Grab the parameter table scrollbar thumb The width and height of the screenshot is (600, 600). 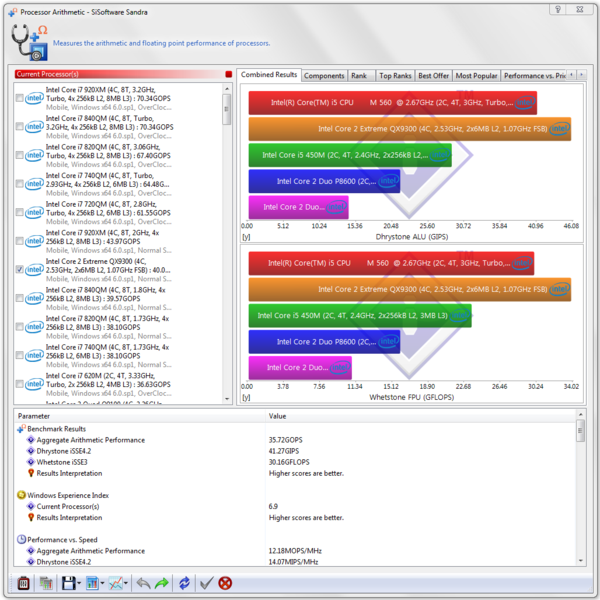coord(580,430)
